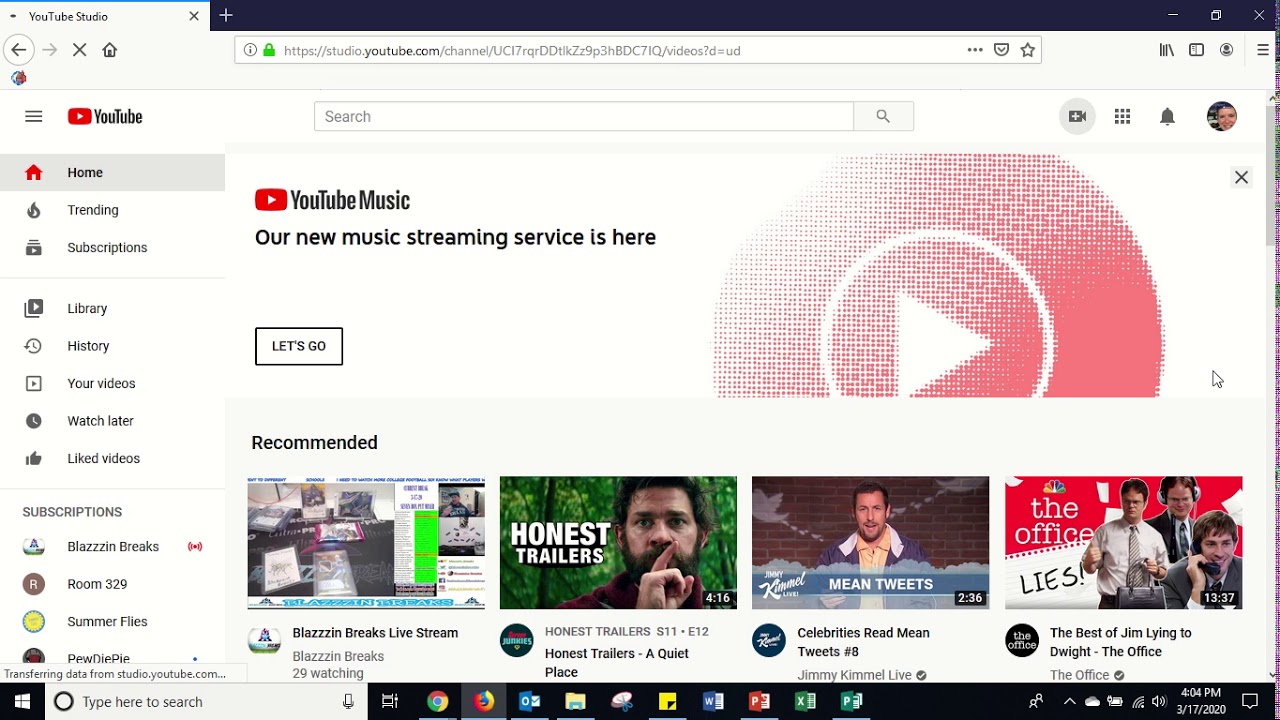Close the YouTube Studio tab

pyautogui.click(x=194, y=16)
